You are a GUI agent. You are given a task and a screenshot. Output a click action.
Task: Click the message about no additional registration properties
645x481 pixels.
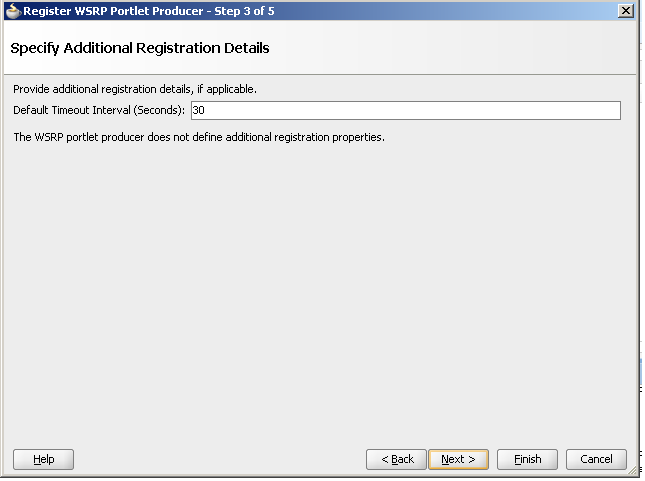199,137
